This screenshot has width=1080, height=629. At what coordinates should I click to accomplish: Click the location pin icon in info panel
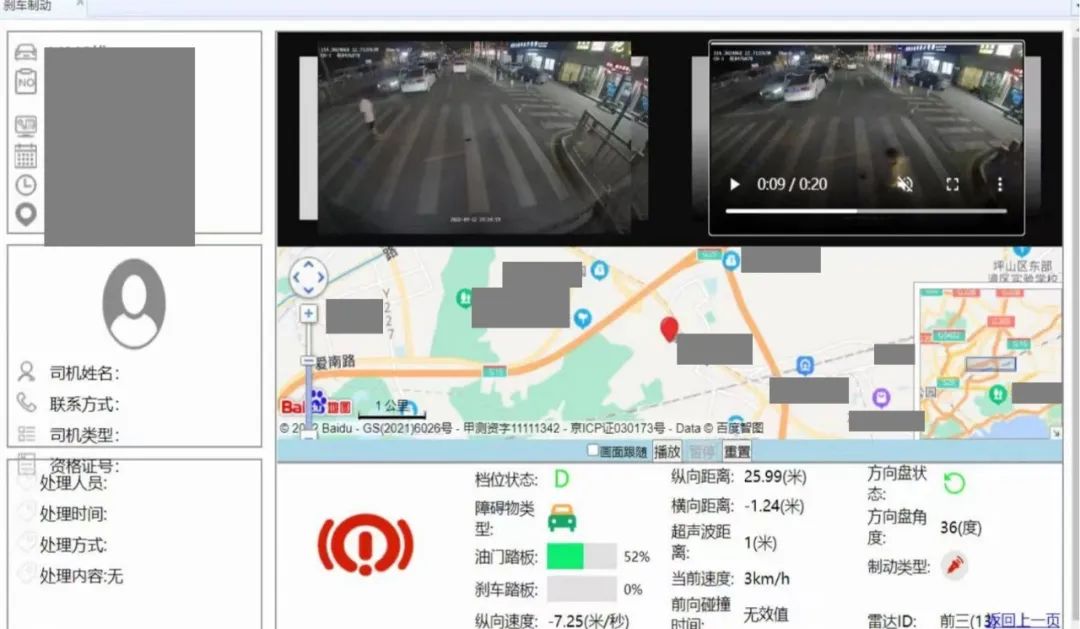point(26,214)
